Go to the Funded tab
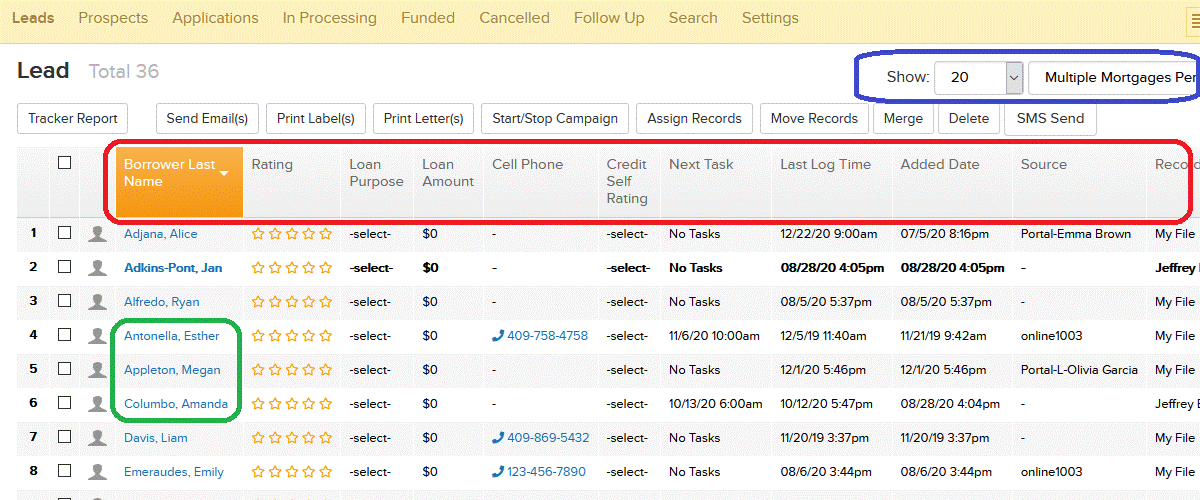Screen dimensions: 1200x500 click(428, 18)
